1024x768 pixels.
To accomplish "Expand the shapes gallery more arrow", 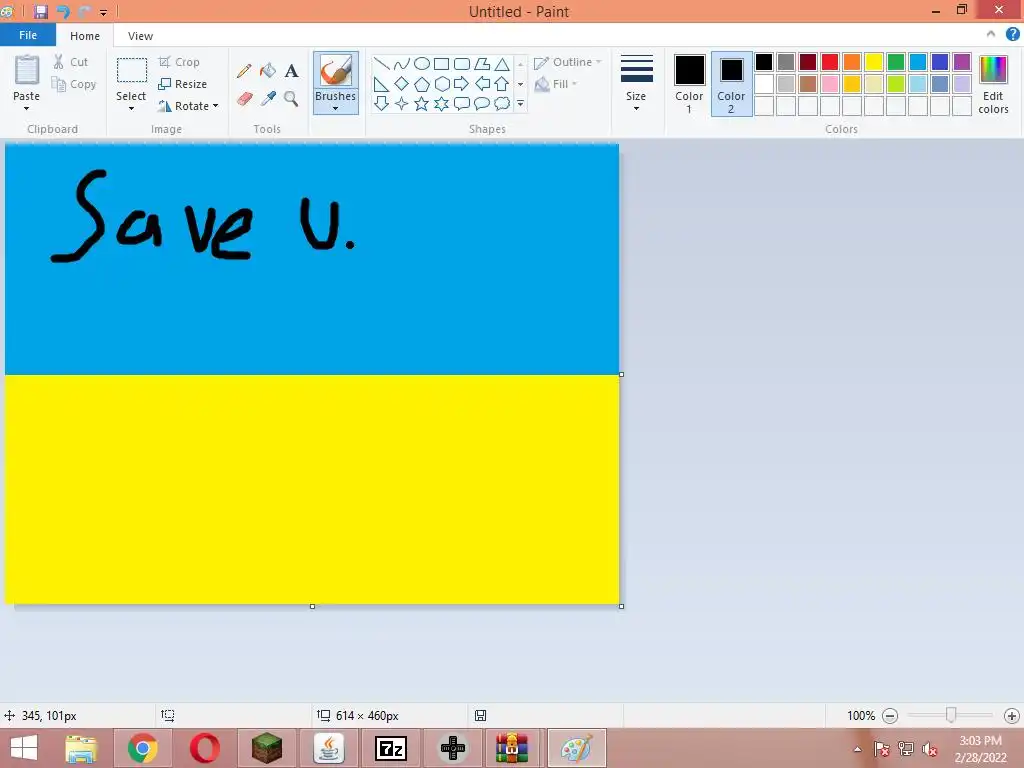I will [x=520, y=103].
